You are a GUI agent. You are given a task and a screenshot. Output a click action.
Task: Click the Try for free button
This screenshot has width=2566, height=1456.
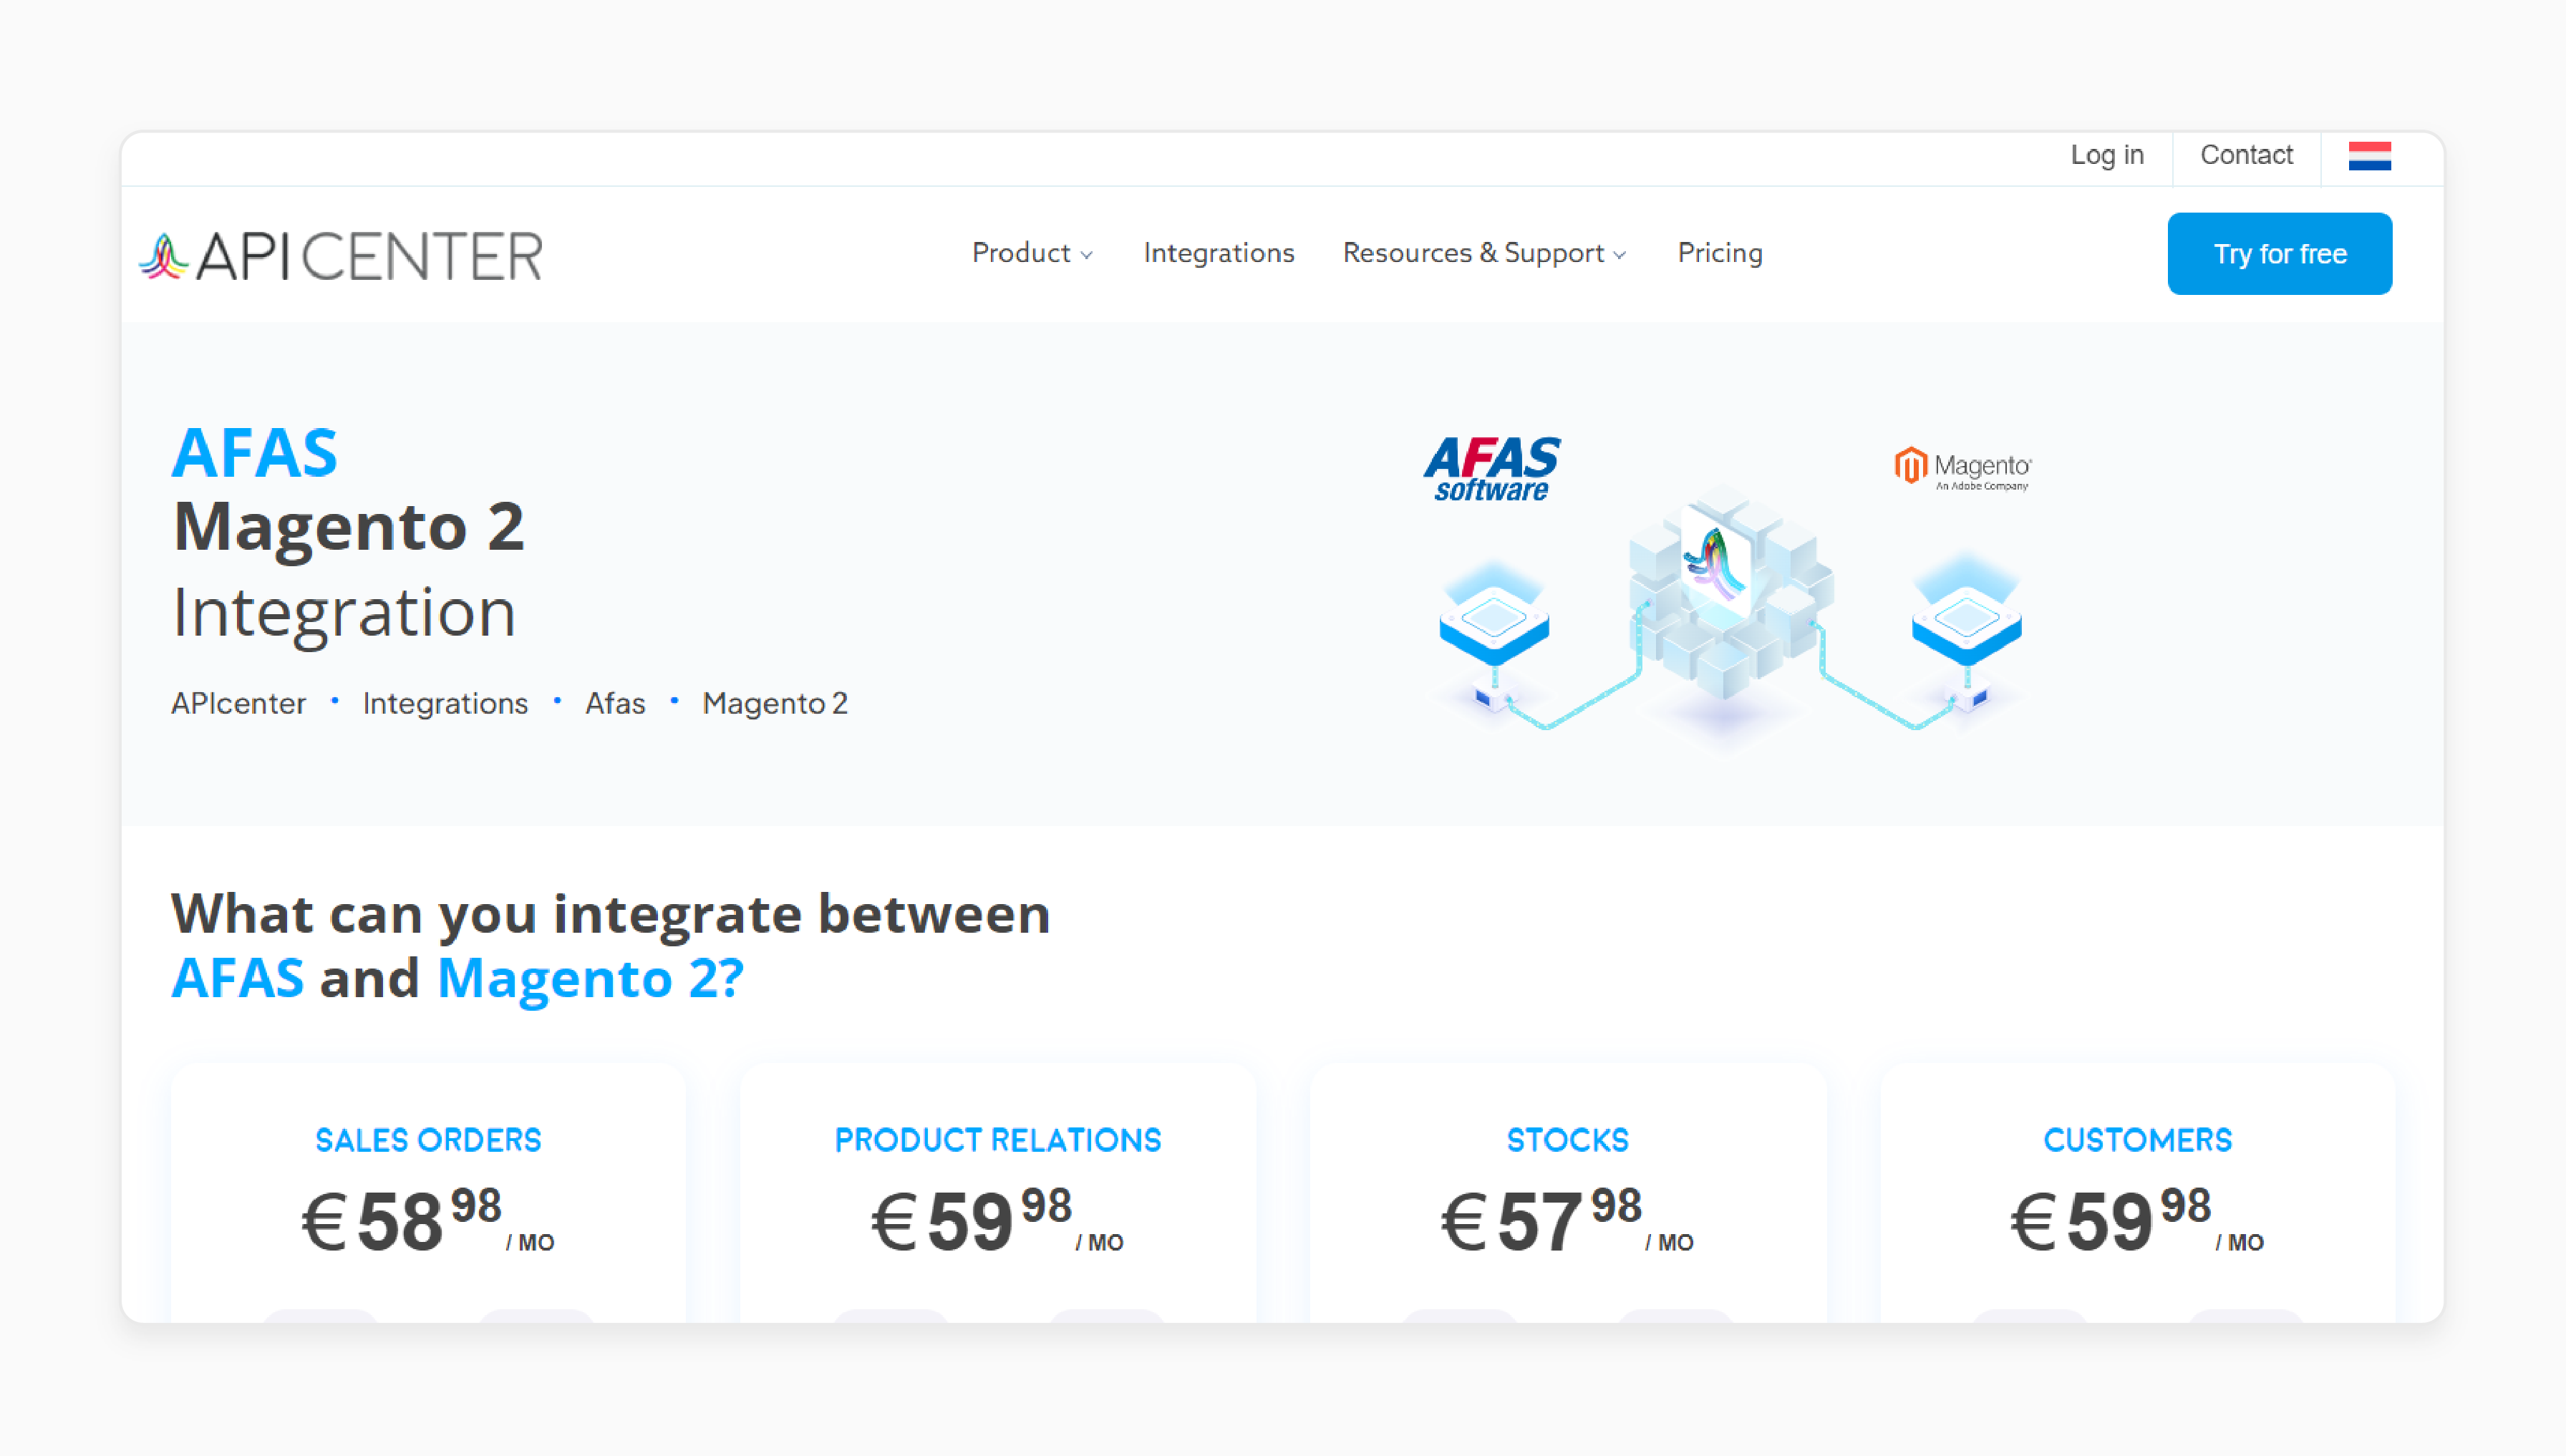tap(2279, 252)
